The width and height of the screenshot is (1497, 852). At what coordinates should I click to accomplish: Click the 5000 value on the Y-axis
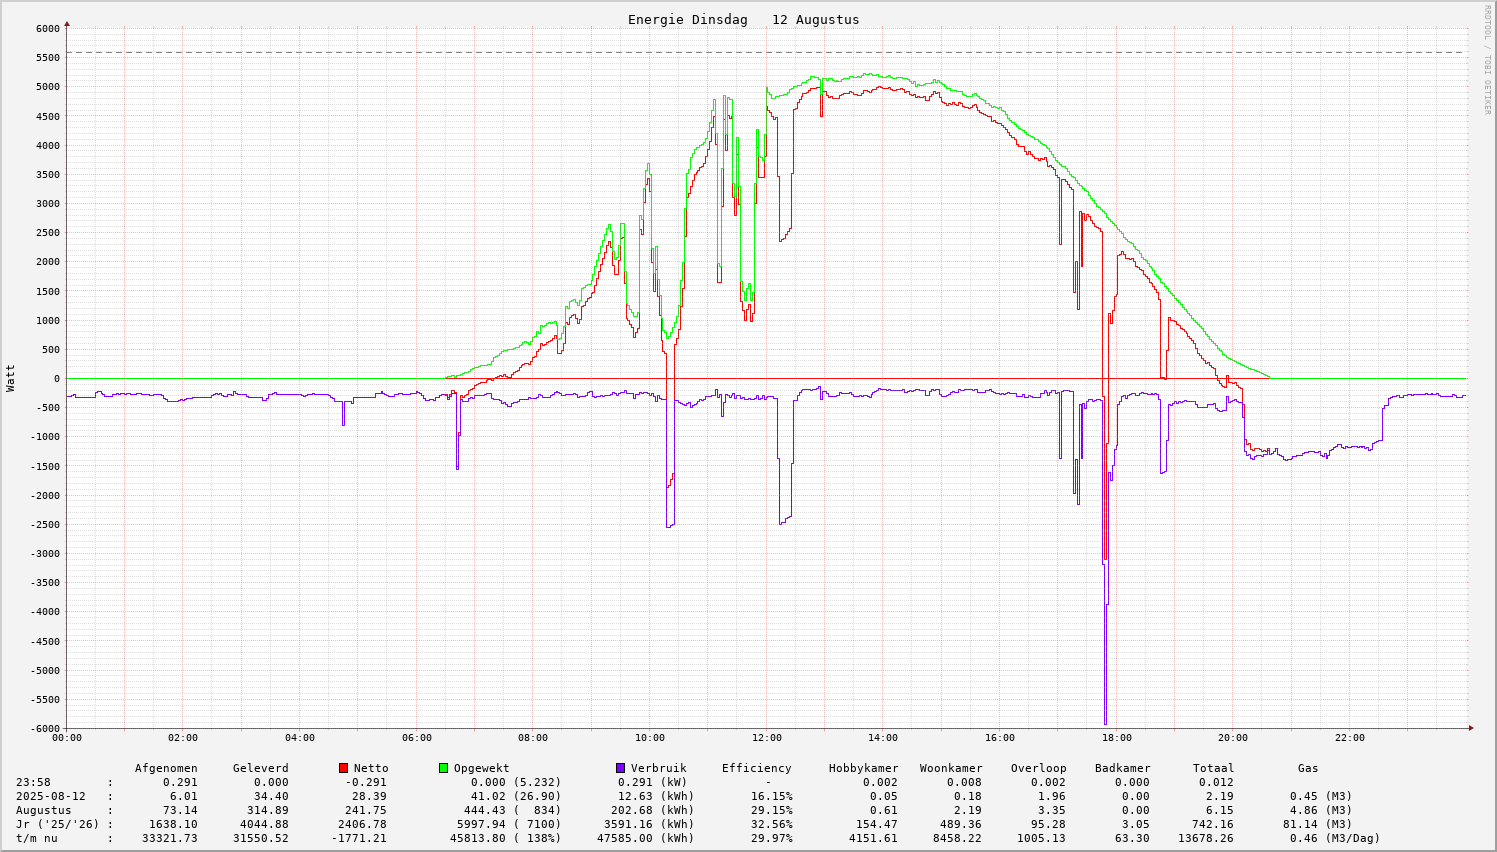[46, 87]
